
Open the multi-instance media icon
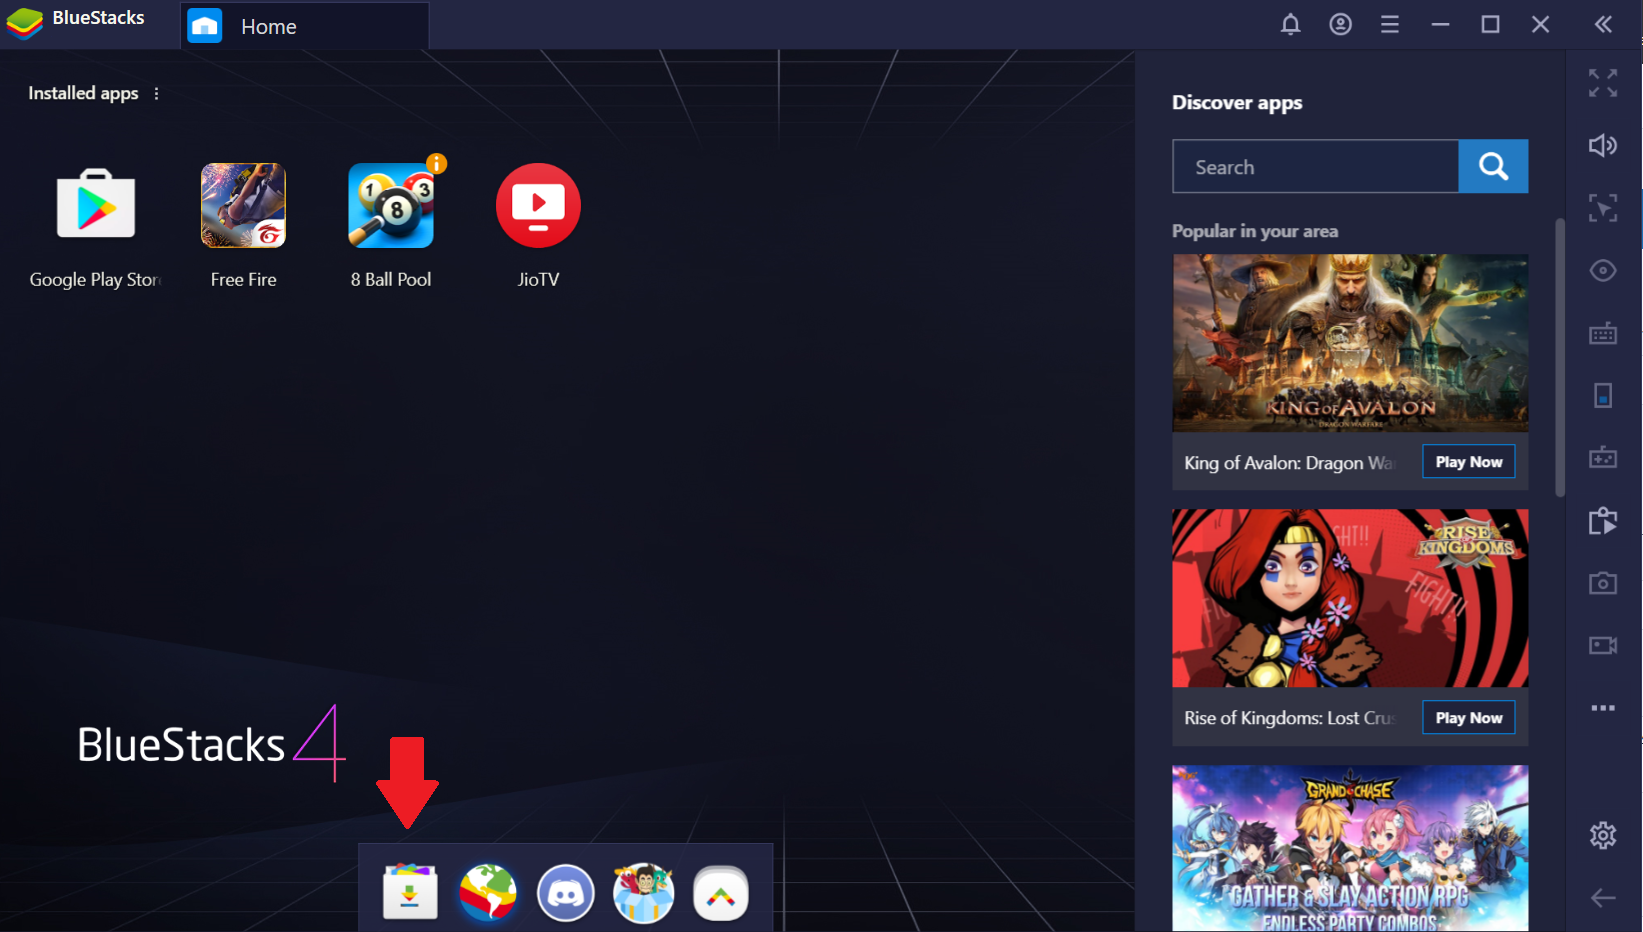click(x=1603, y=521)
